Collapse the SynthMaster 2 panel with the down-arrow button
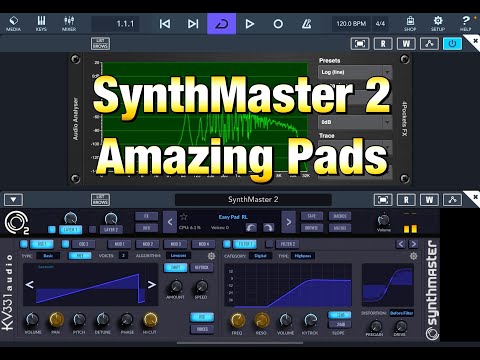The width and height of the screenshot is (480, 360). point(13,200)
